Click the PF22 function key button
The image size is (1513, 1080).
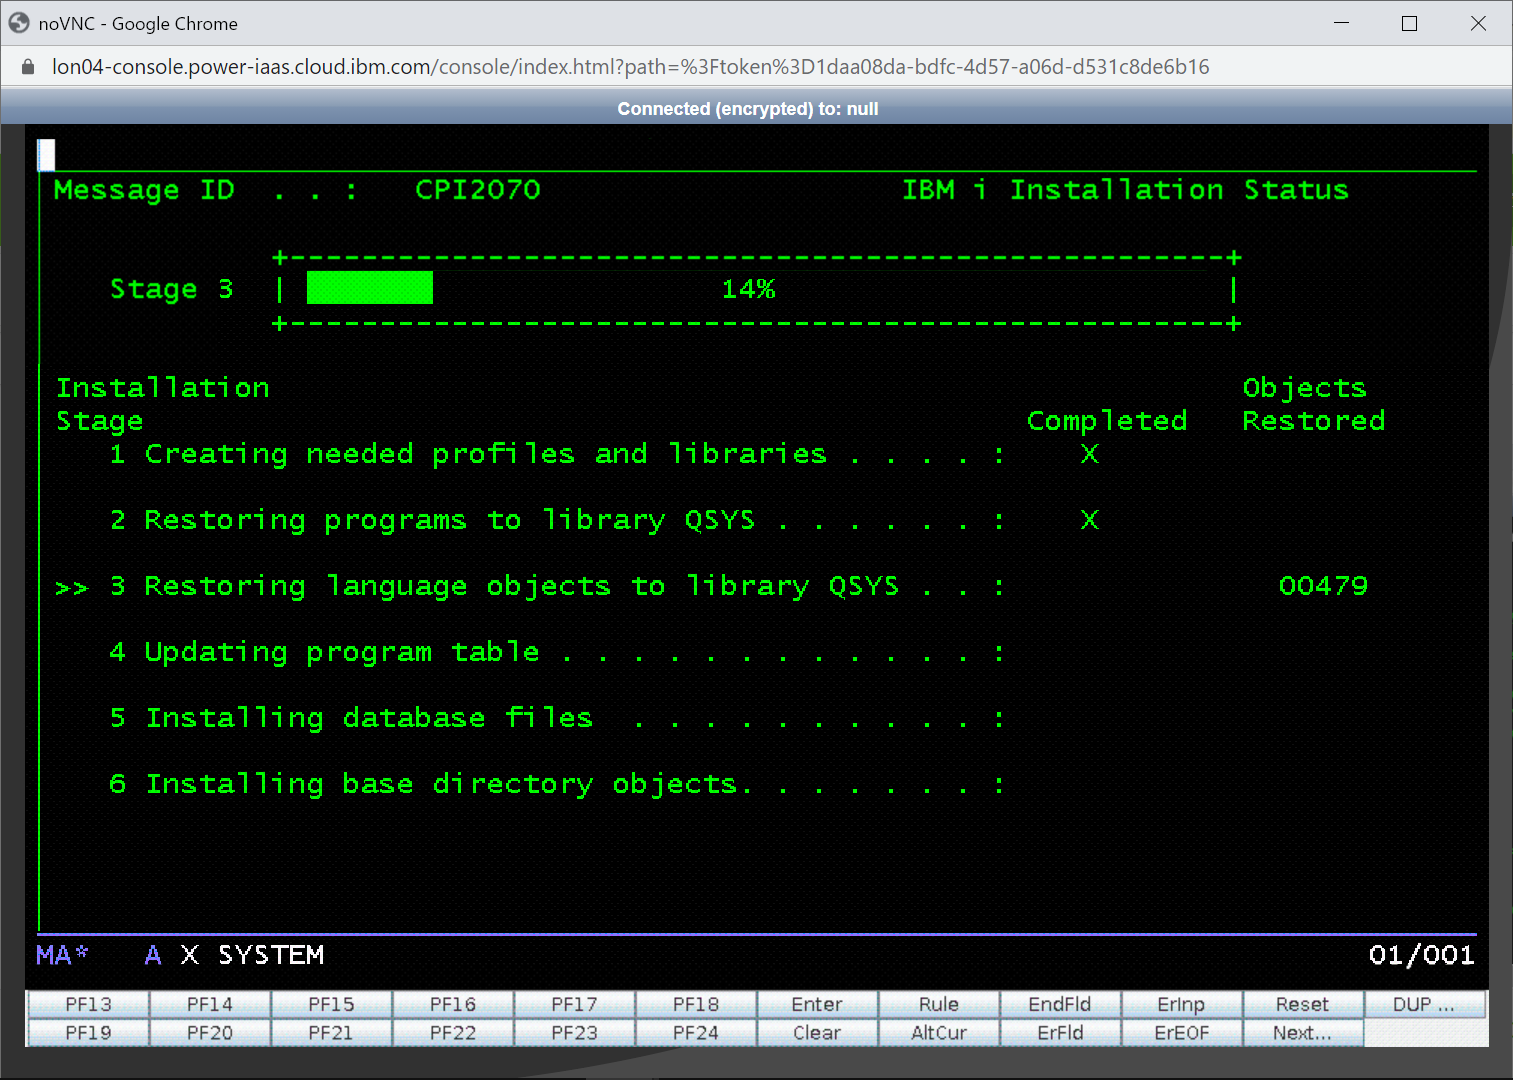[453, 1033]
